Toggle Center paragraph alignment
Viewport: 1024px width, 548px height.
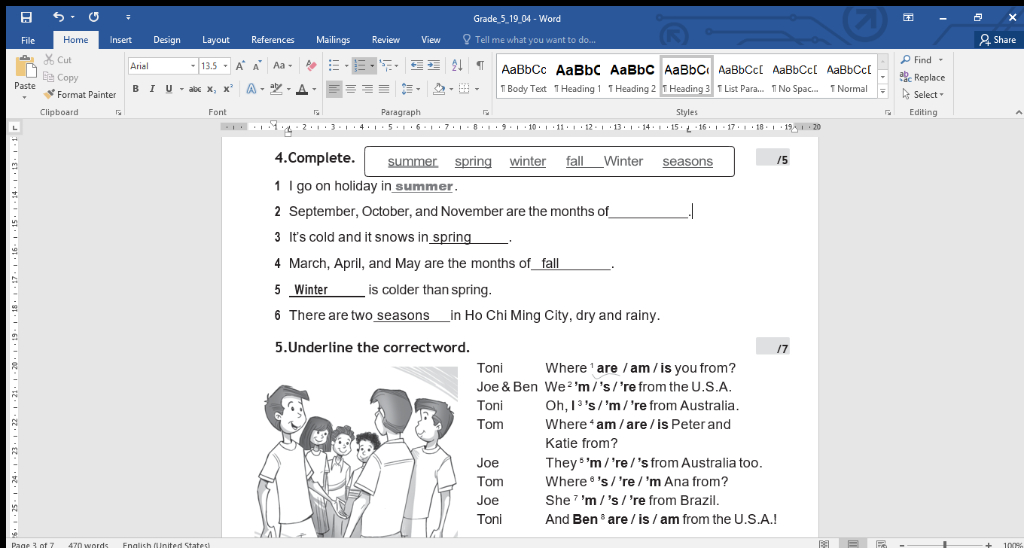351,89
